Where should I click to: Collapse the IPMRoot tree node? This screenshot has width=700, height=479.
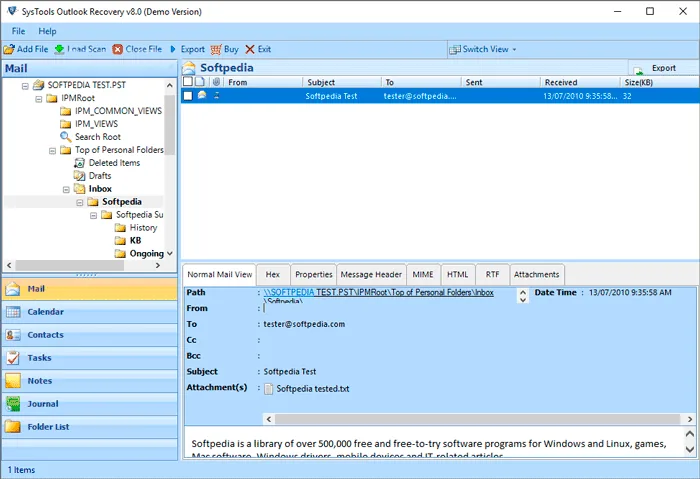coord(39,99)
